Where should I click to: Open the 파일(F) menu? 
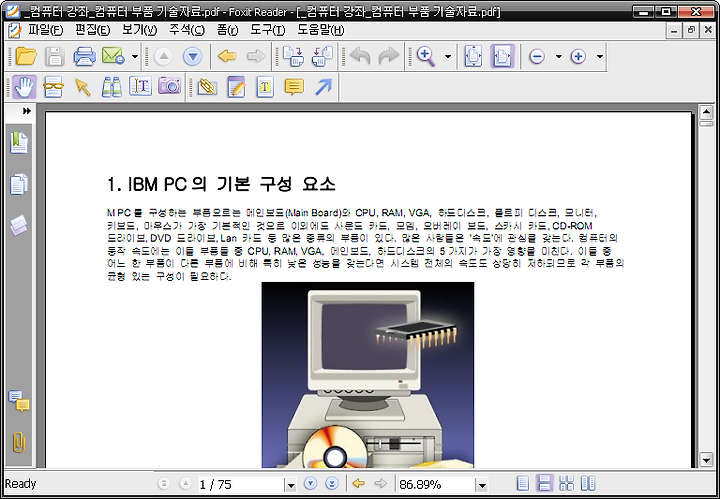45,30
